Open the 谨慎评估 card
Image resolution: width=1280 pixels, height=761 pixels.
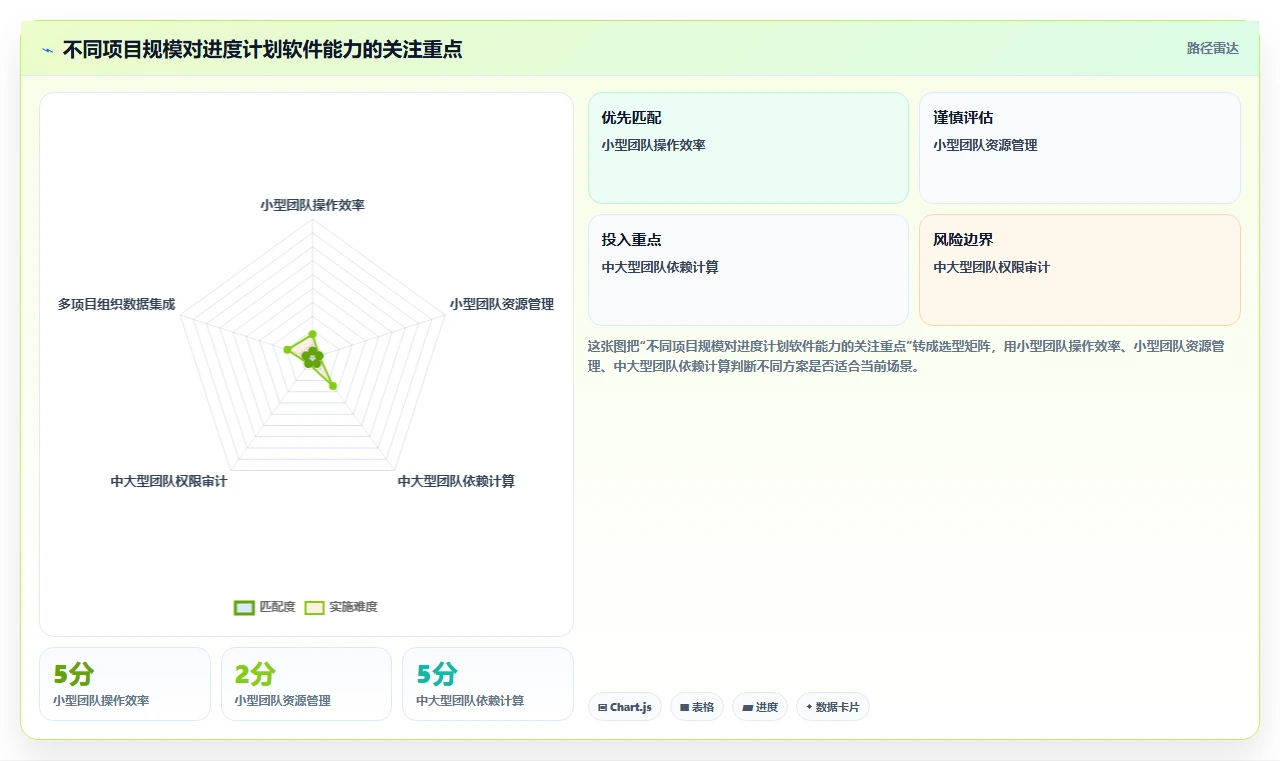tap(1080, 148)
